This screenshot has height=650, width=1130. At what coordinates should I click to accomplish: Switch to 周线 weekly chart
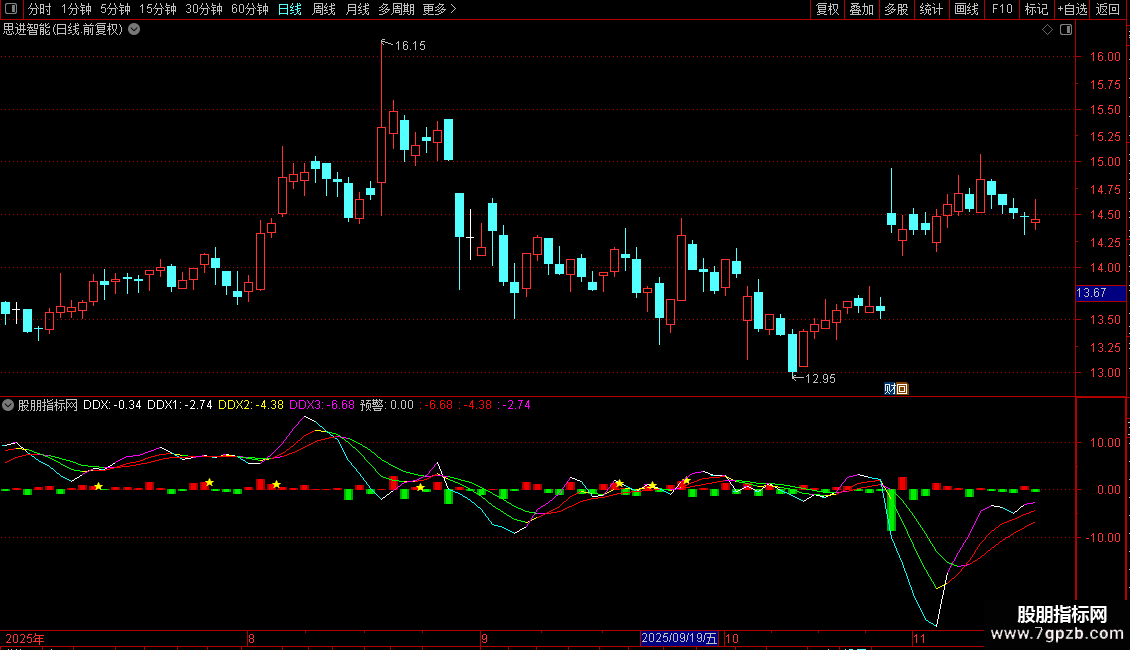point(324,9)
